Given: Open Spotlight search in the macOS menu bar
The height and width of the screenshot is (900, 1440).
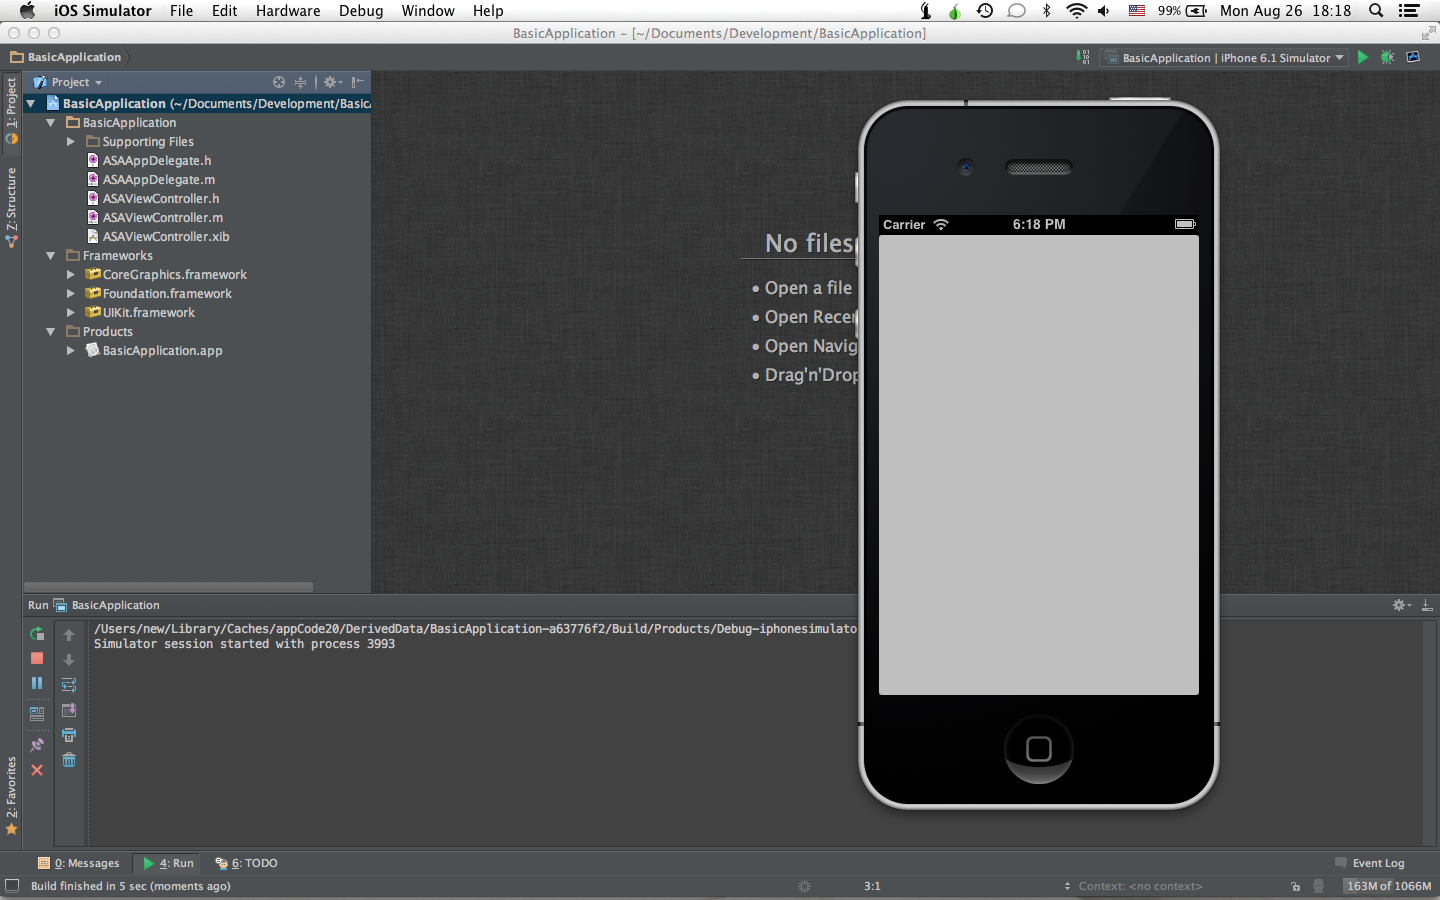Looking at the screenshot, I should tap(1376, 11).
